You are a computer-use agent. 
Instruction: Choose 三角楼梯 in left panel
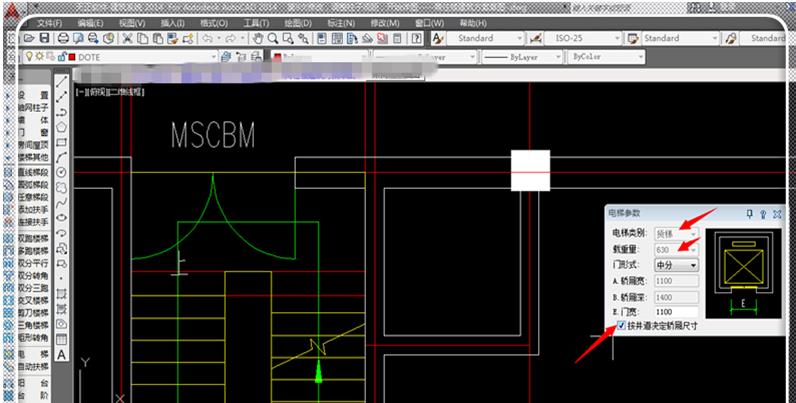pyautogui.click(x=34, y=325)
